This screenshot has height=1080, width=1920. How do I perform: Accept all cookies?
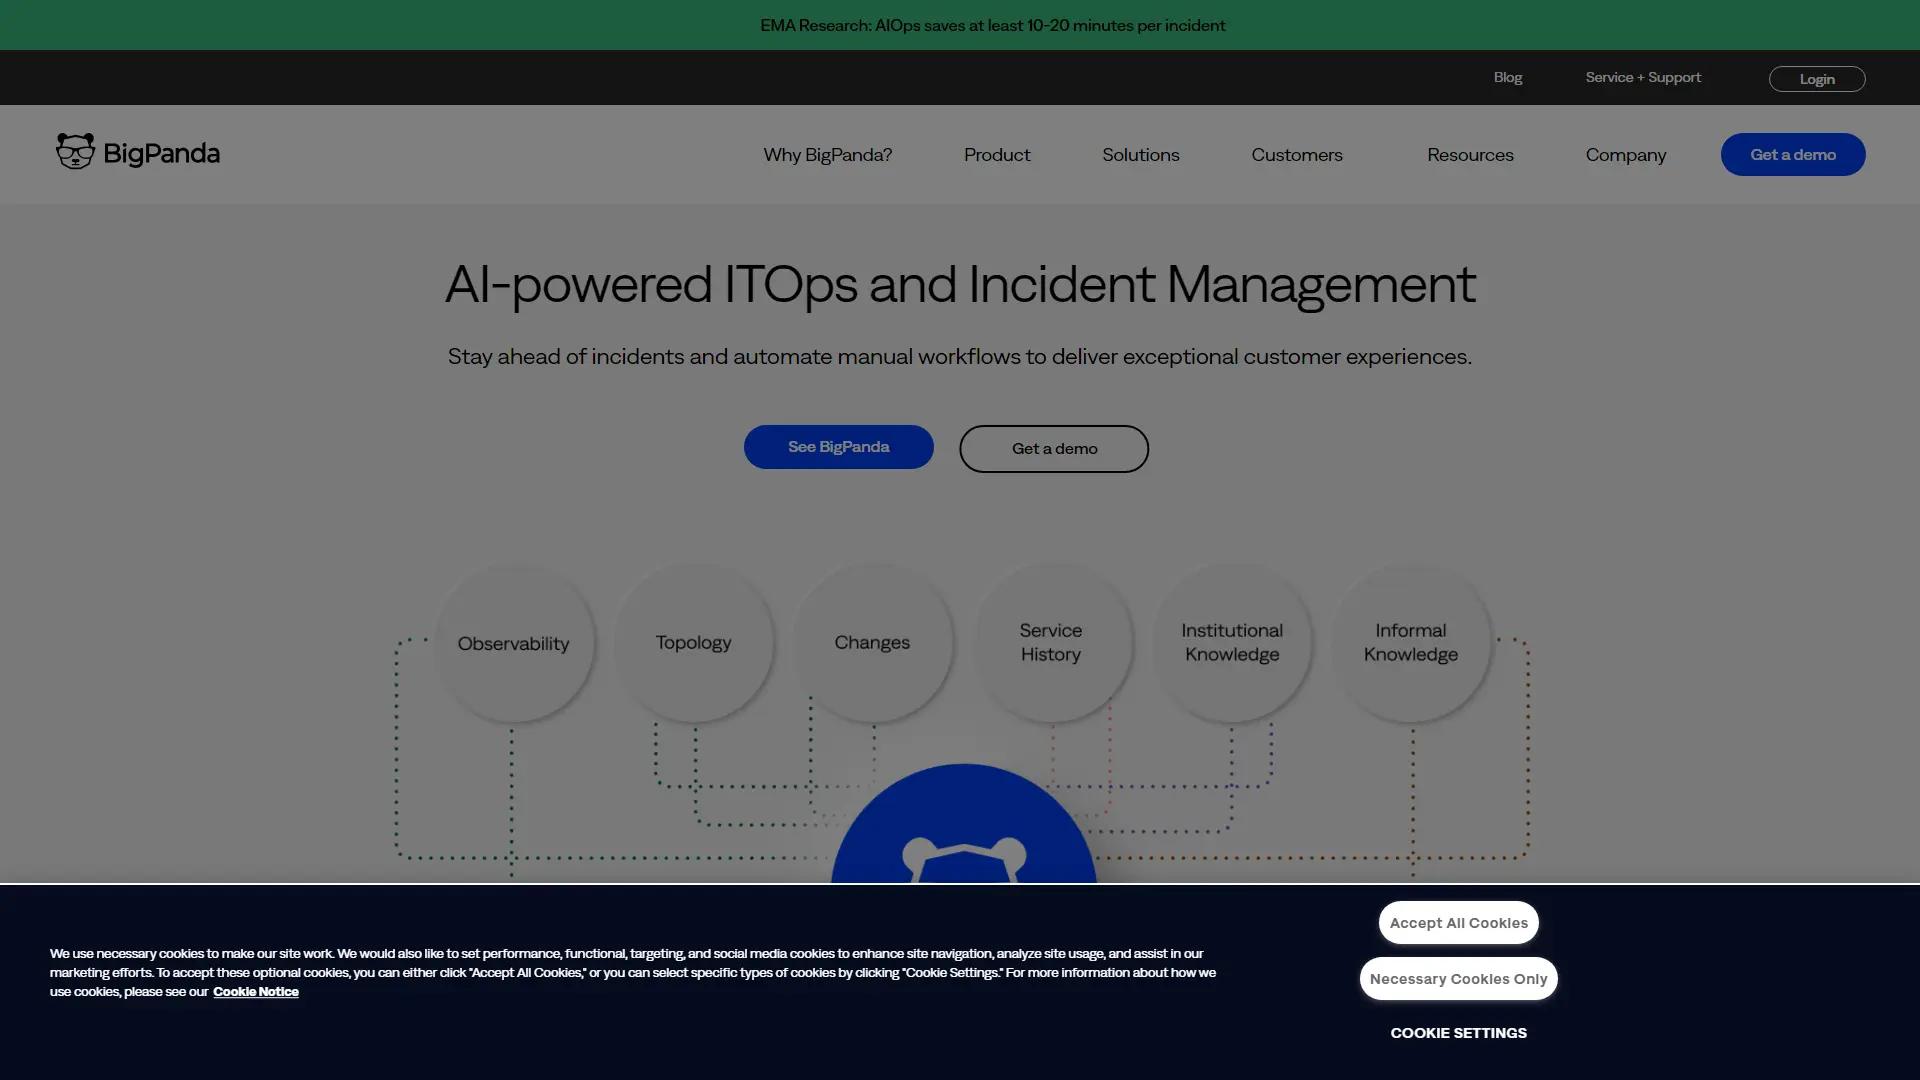(1458, 923)
